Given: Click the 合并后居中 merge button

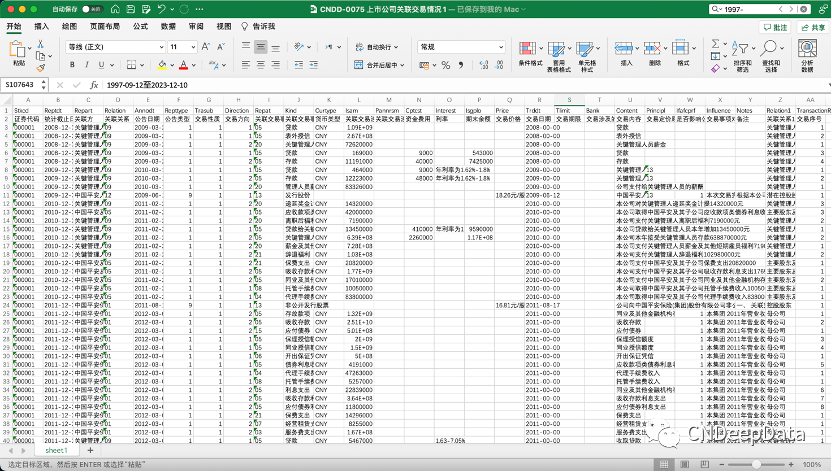Looking at the screenshot, I should pos(379,65).
